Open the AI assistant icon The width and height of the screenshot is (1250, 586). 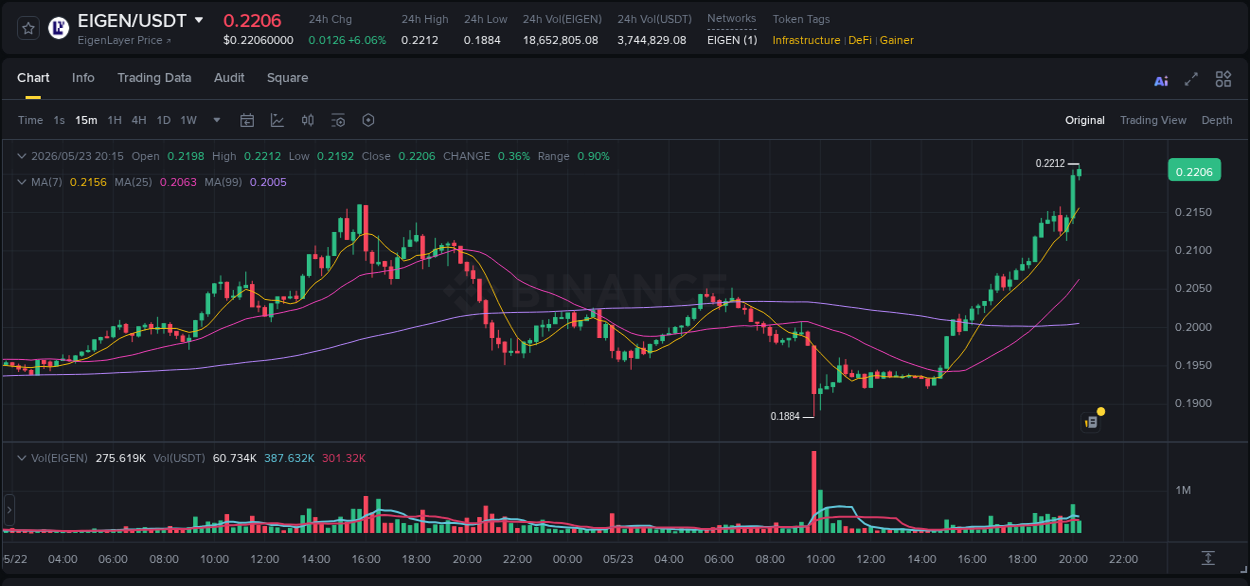coord(1161,80)
